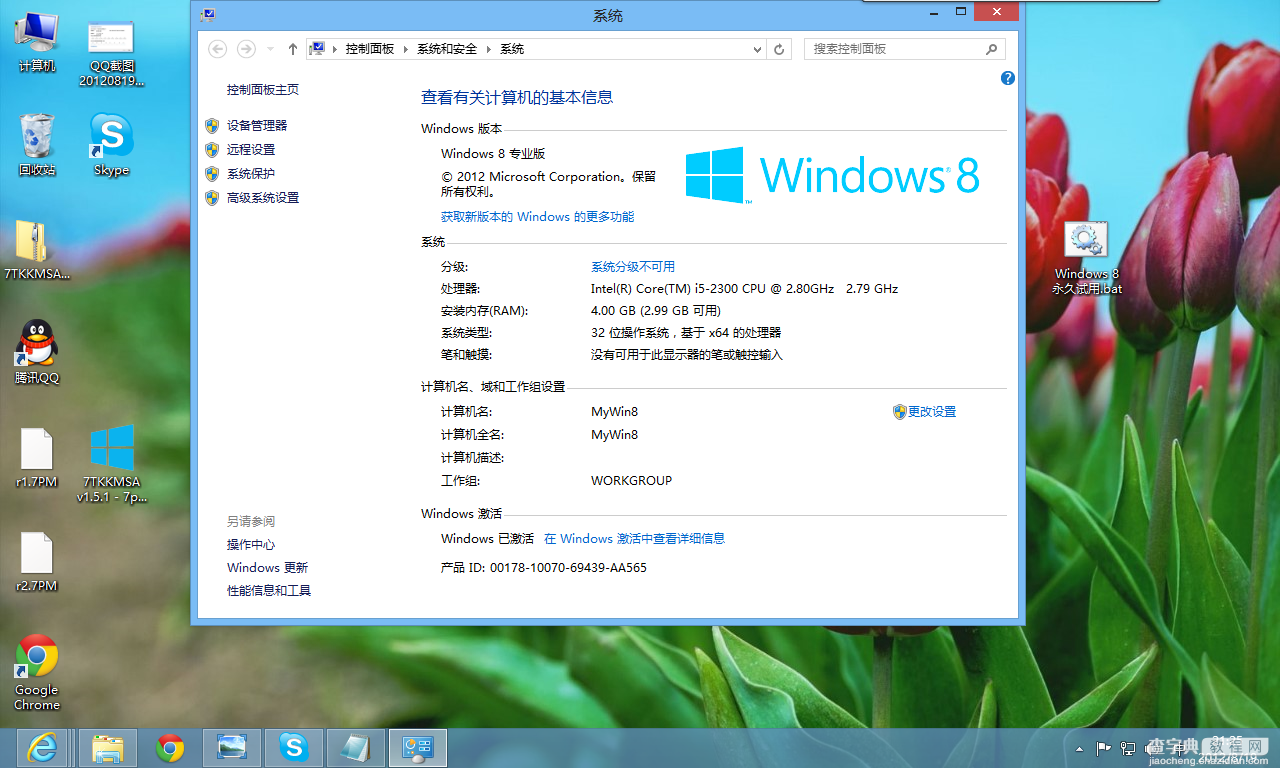Open the Action Center flag tray icon
Viewport: 1280px width, 768px height.
tap(1104, 748)
